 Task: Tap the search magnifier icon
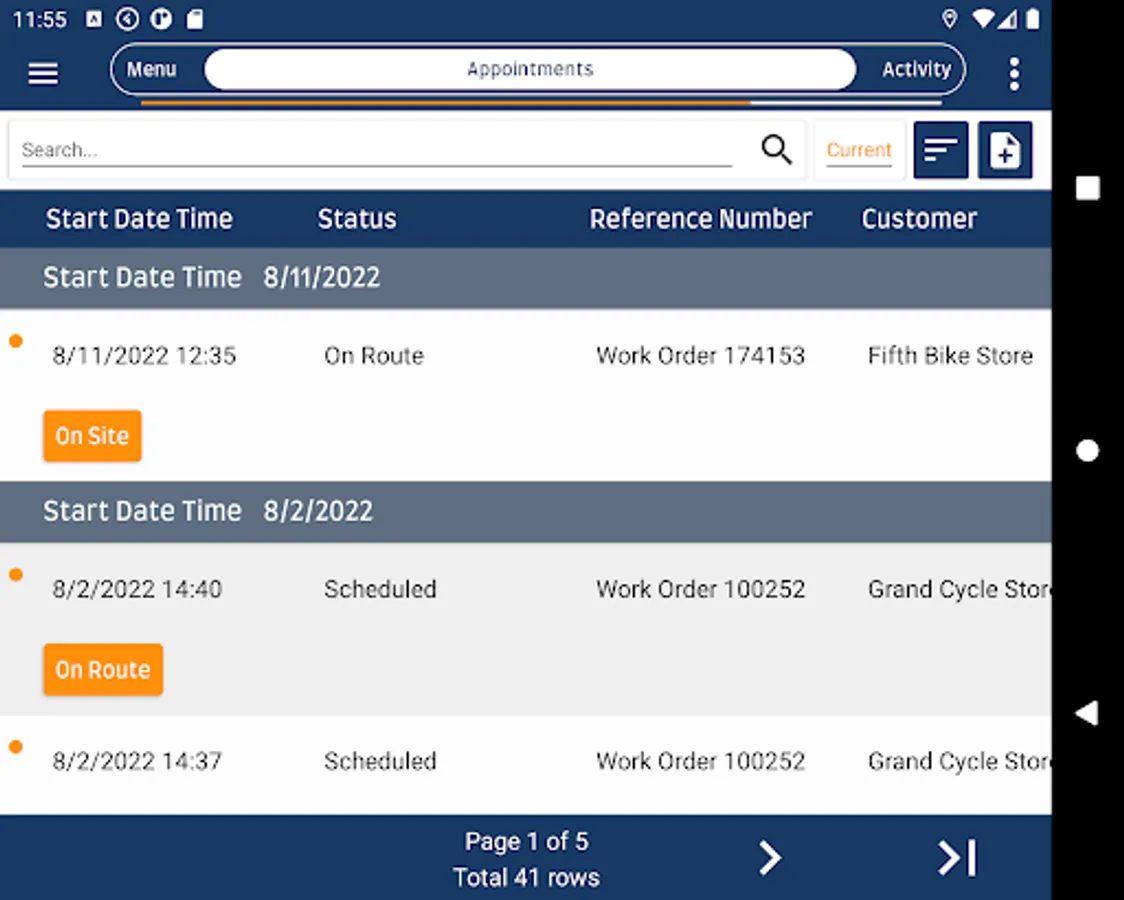click(x=776, y=150)
